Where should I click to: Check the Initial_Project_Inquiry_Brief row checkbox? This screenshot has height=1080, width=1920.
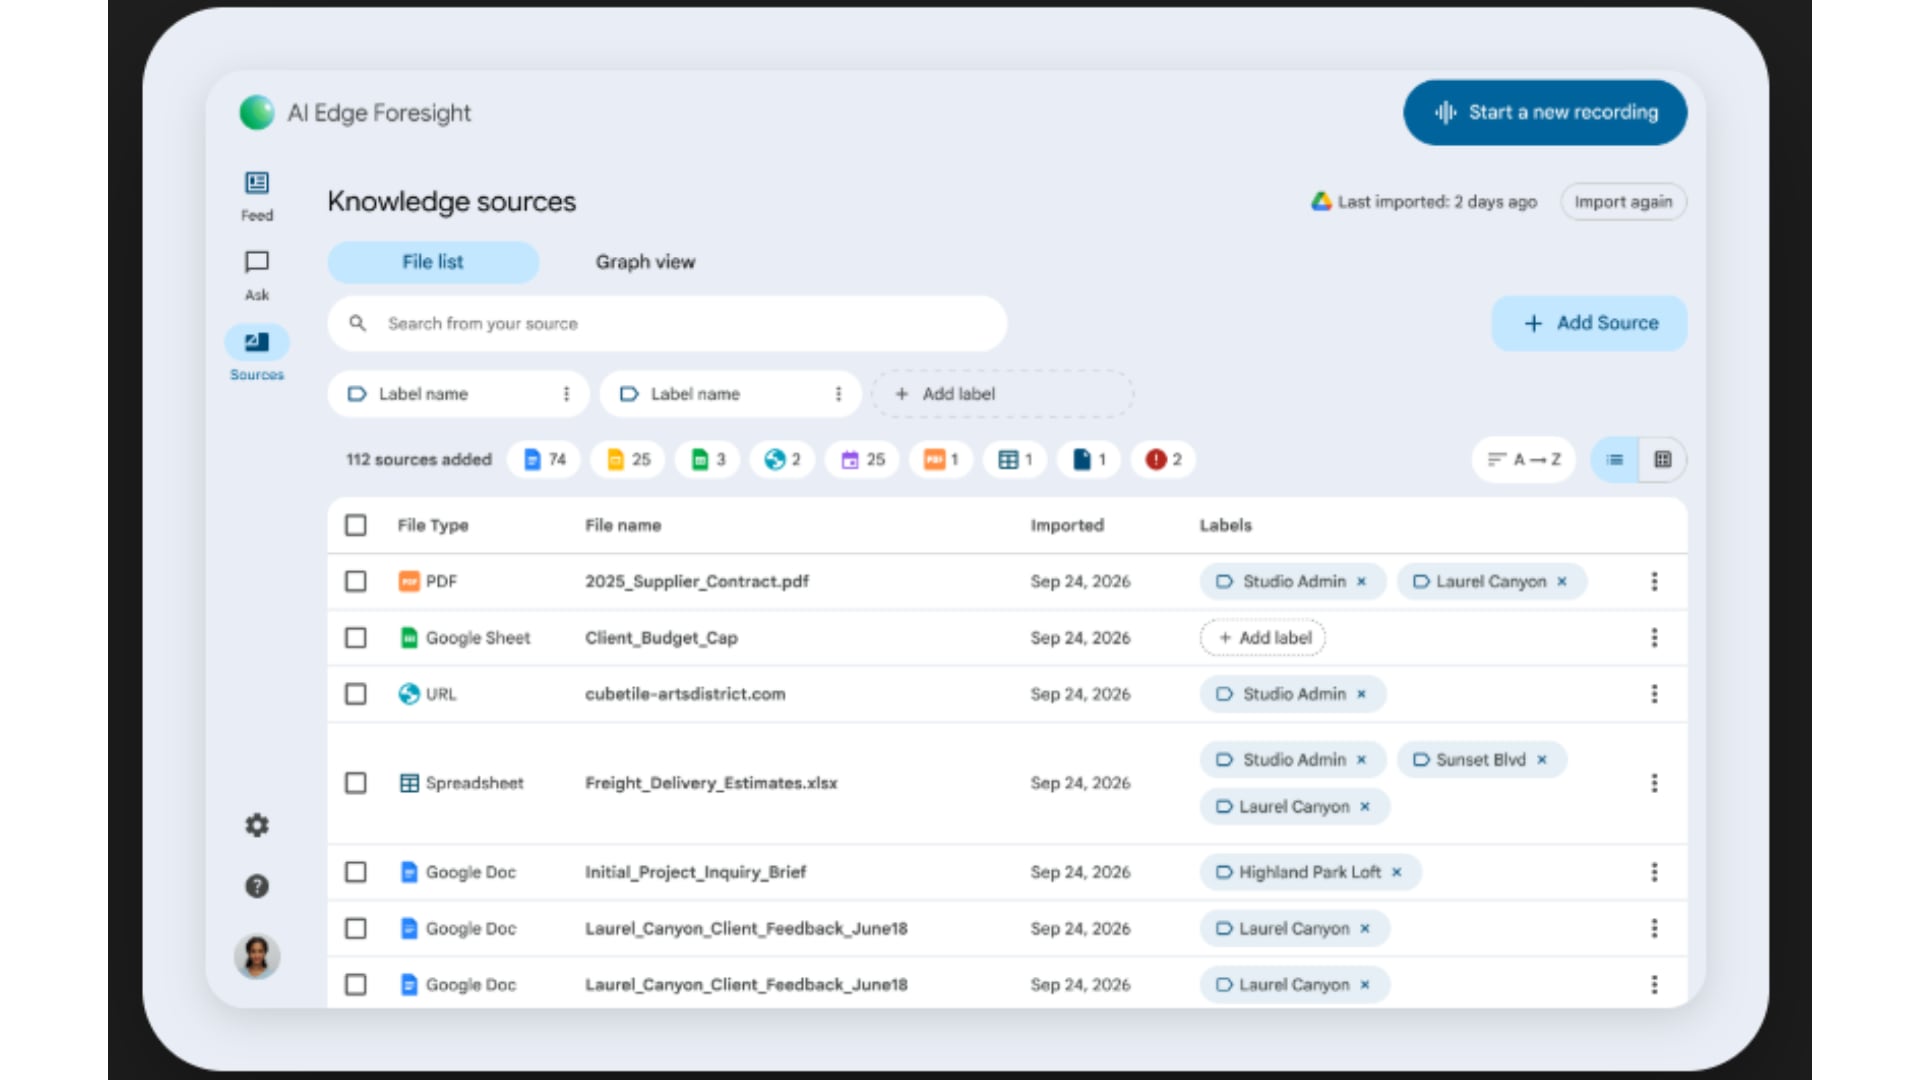[355, 872]
